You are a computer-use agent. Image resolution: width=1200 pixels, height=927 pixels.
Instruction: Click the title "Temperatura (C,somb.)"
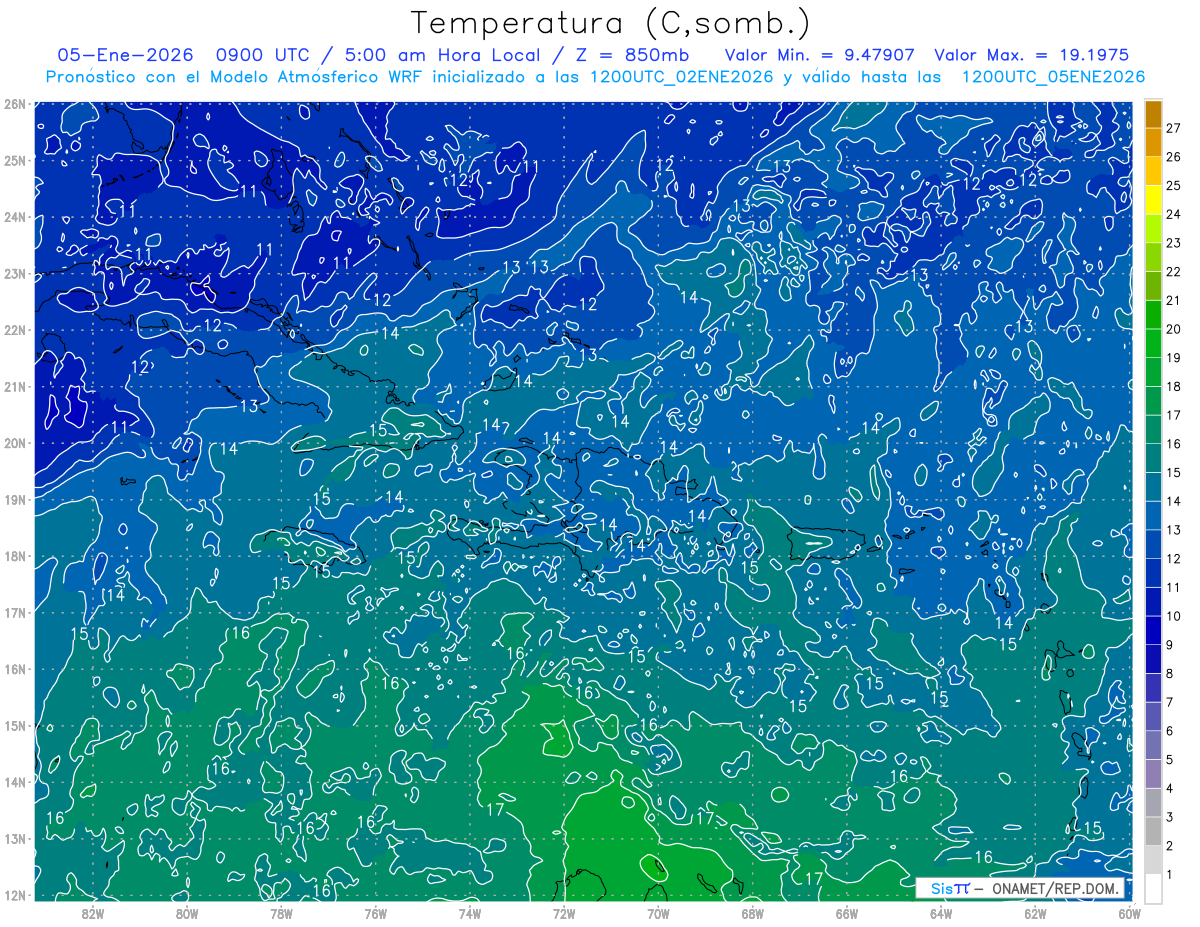click(x=610, y=23)
